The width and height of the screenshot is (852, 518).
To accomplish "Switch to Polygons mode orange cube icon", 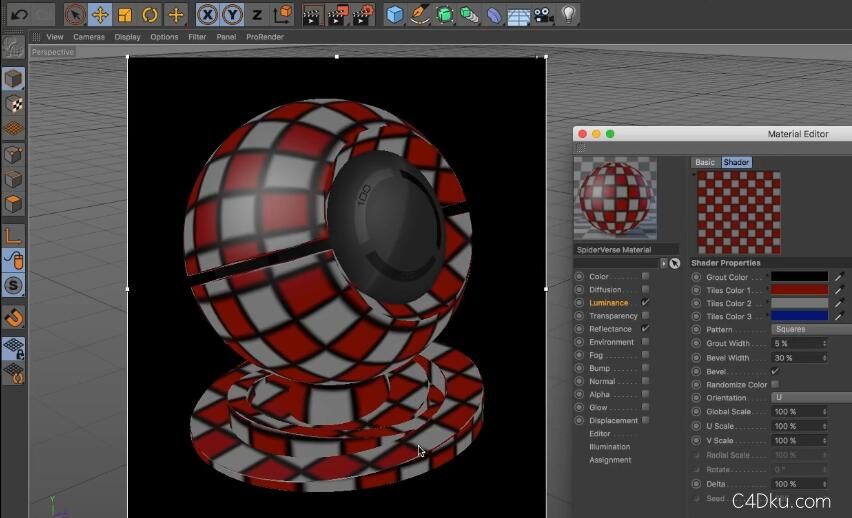I will point(13,204).
